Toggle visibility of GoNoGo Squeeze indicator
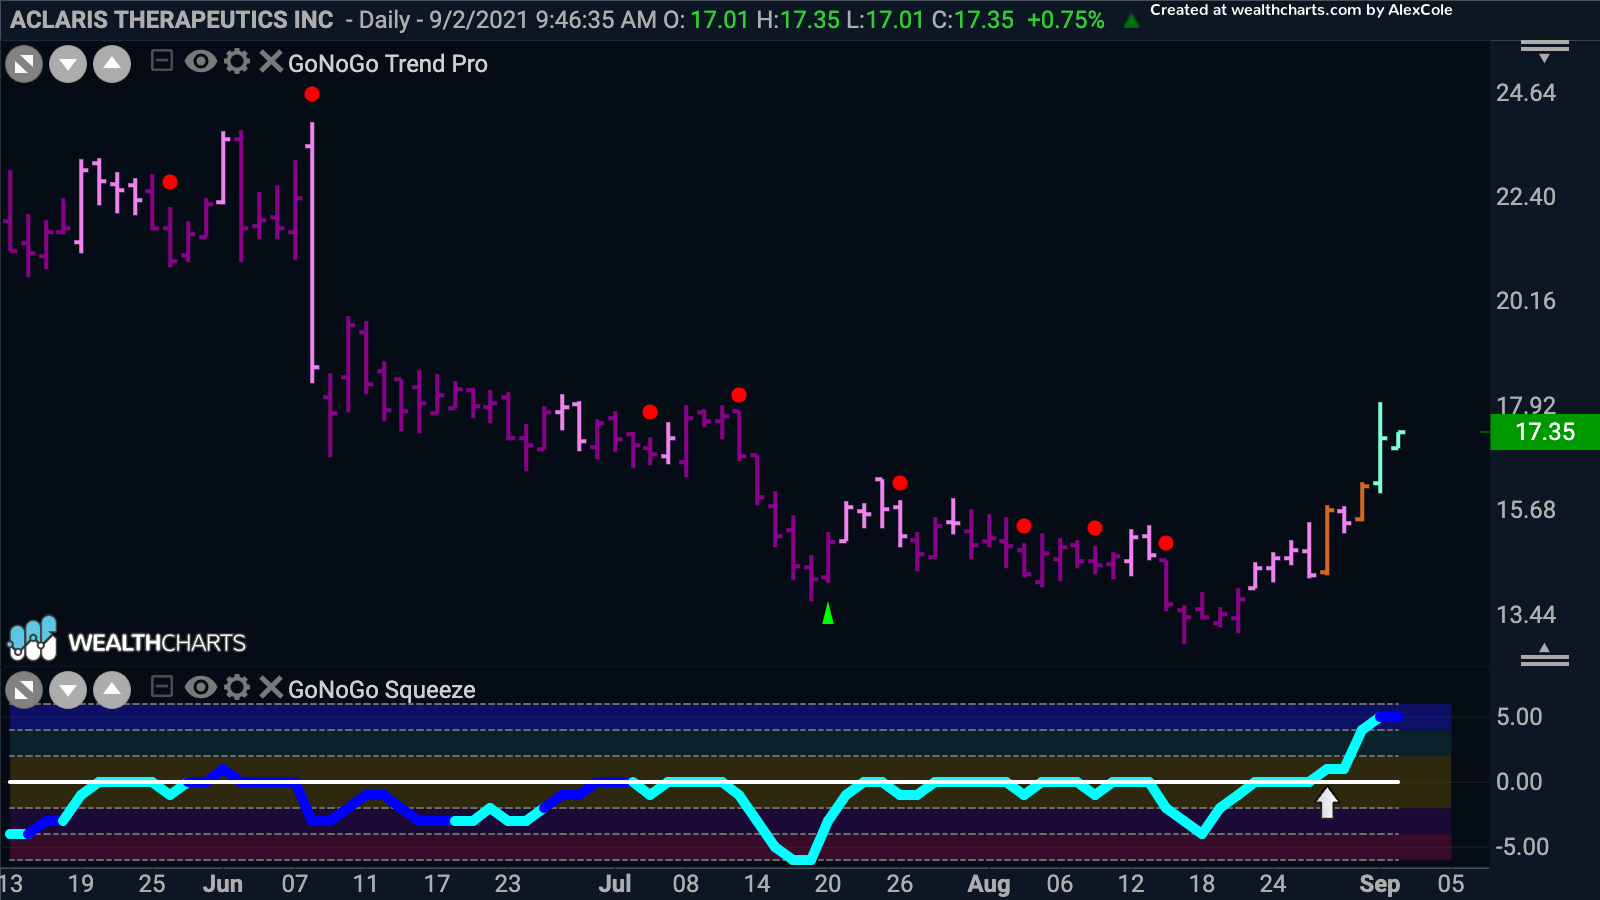1600x900 pixels. point(200,687)
